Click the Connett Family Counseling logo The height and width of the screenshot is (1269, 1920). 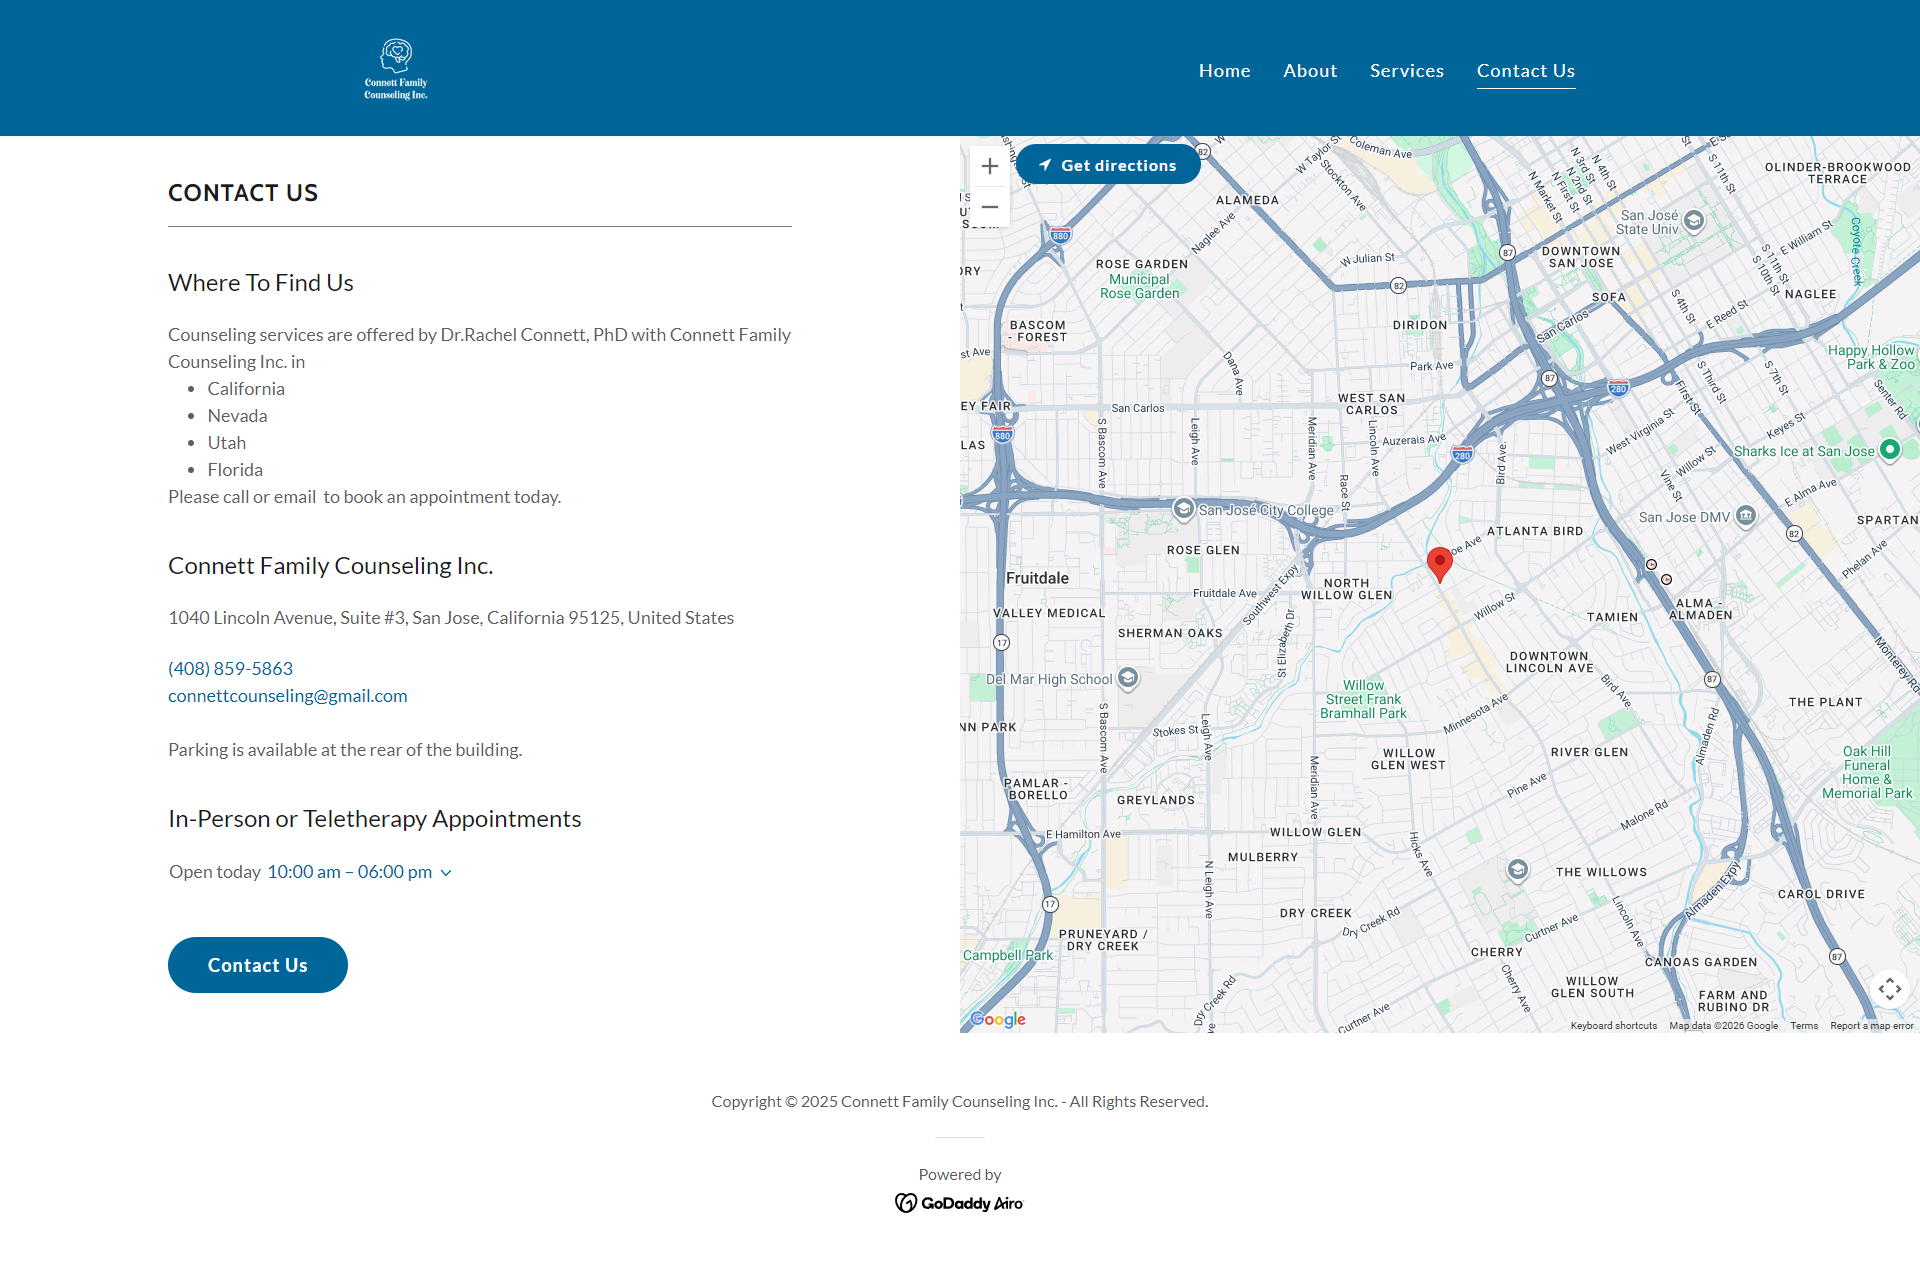(396, 69)
